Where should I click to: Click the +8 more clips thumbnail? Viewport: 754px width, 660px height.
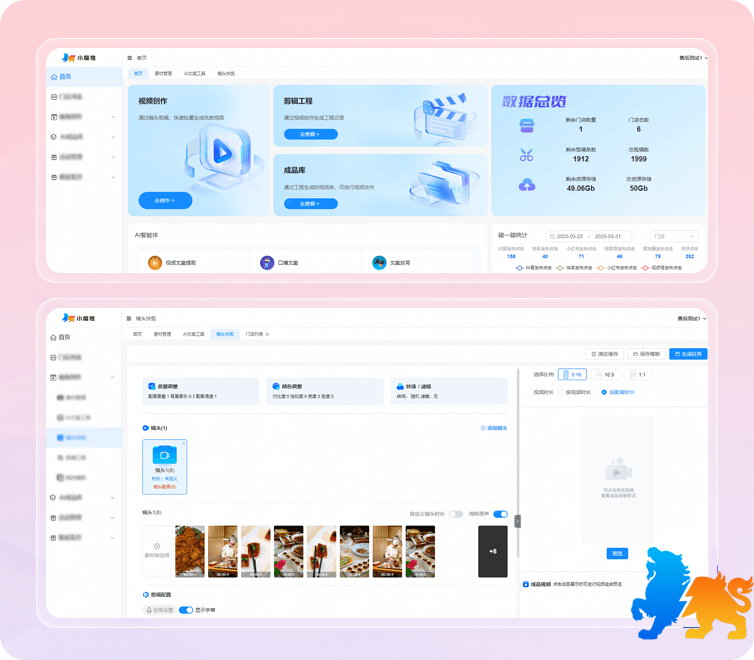[x=492, y=551]
